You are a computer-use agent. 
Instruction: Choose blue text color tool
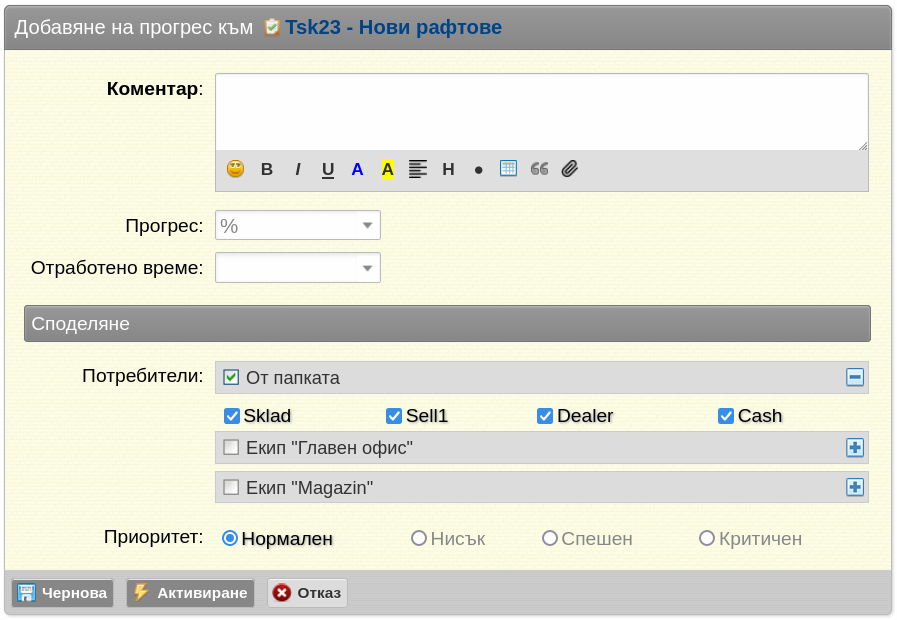358,169
